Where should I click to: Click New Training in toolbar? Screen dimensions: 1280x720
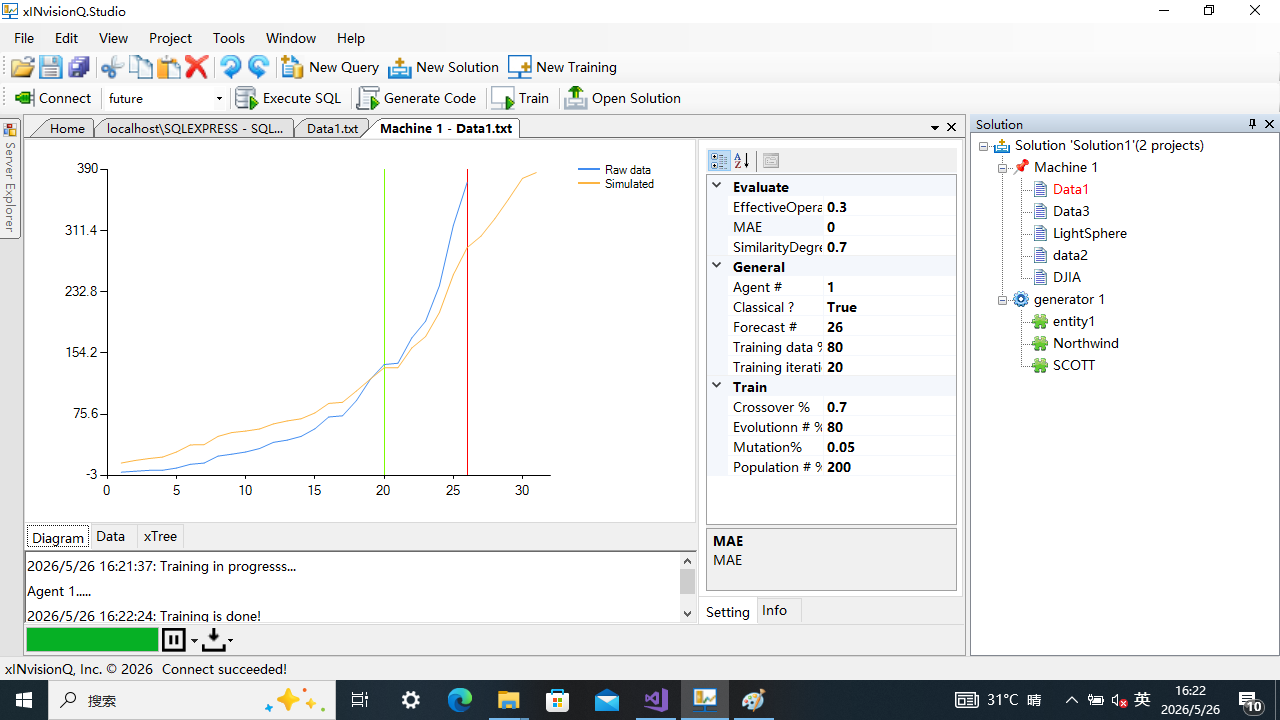[562, 67]
